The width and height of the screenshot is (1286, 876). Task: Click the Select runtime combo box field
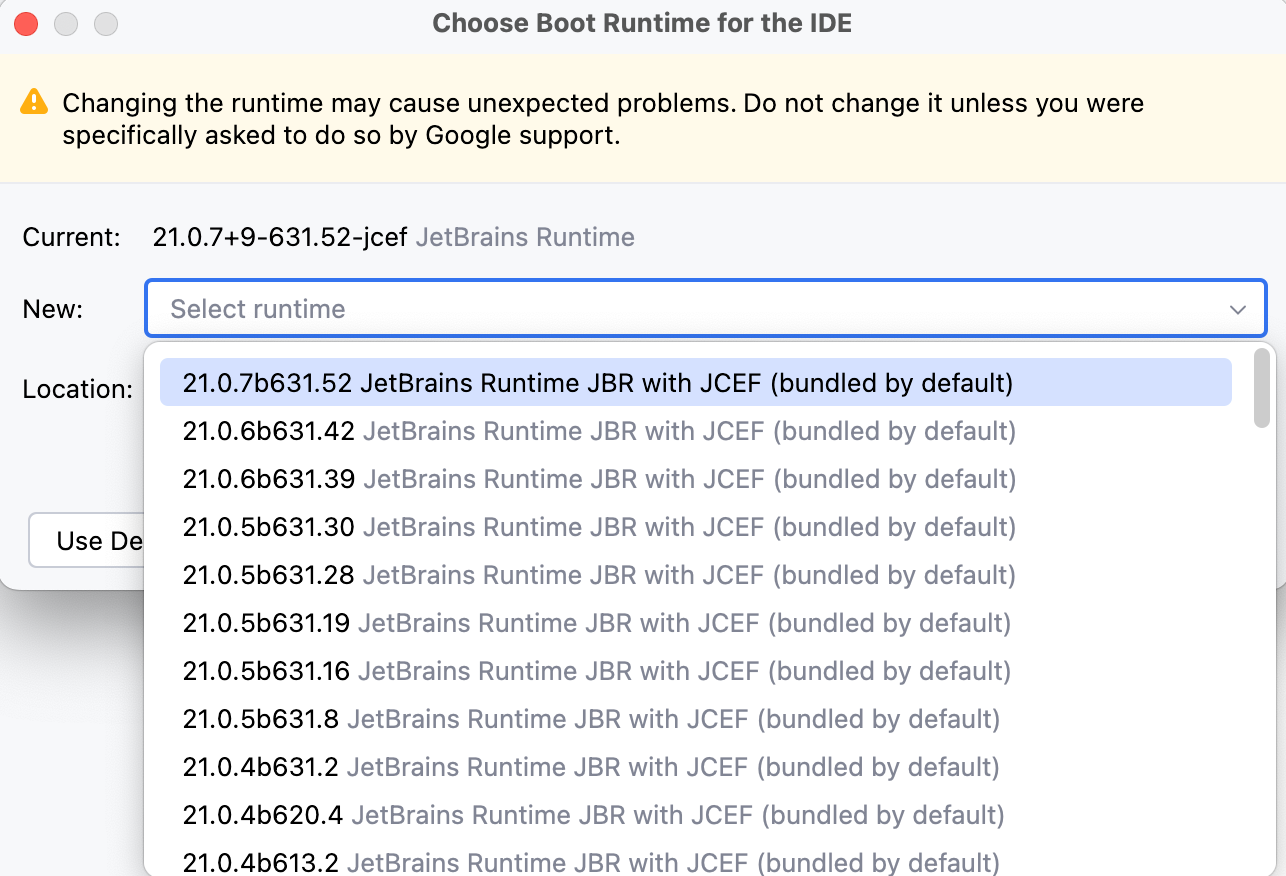(x=706, y=308)
